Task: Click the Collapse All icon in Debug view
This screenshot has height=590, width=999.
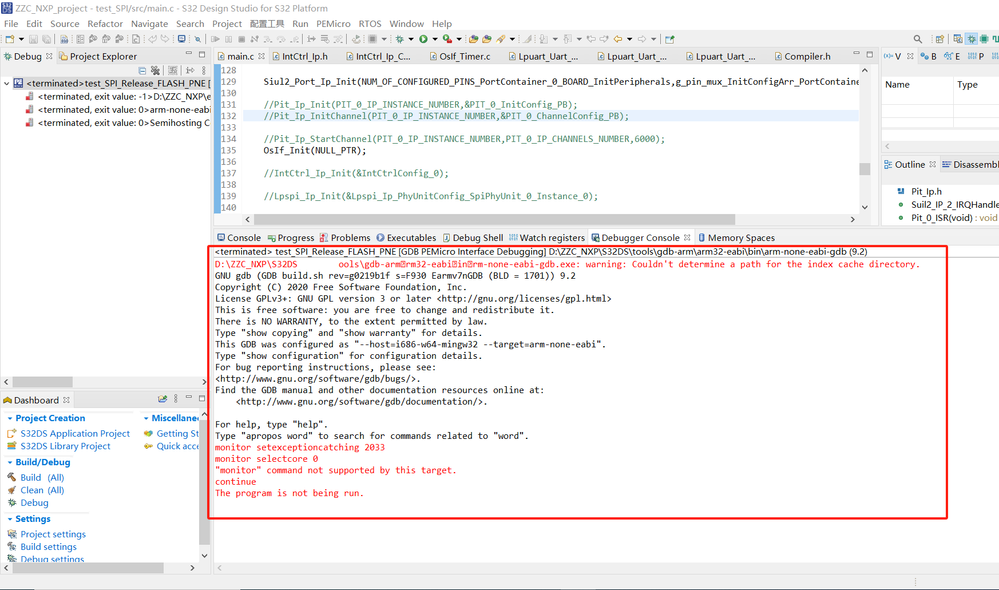Action: pos(142,70)
